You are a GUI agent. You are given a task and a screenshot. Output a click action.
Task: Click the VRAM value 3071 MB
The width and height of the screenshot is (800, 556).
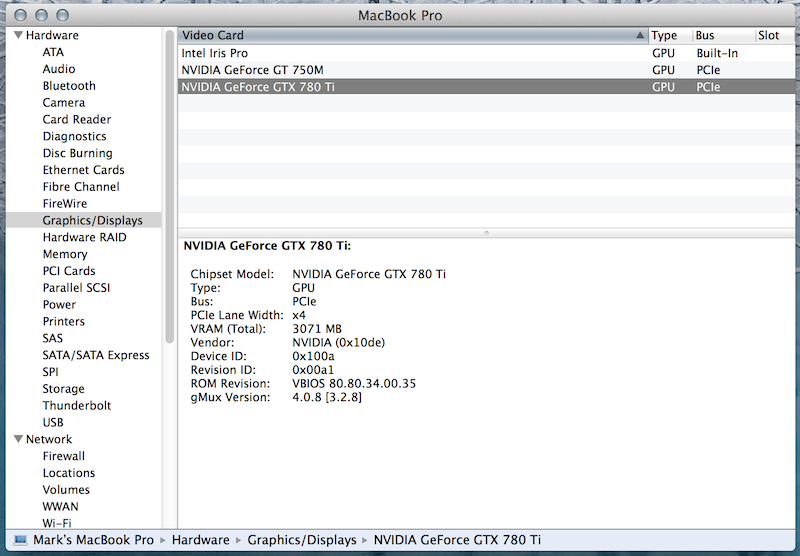[x=317, y=329]
